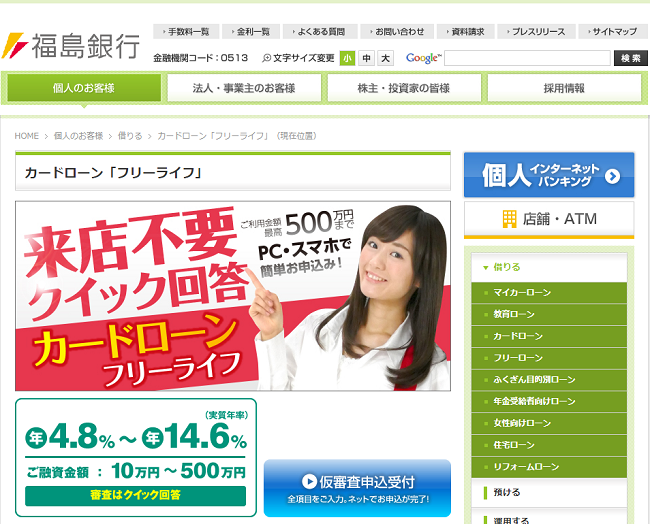Set text size to 中
650x524 pixels.
(366, 58)
